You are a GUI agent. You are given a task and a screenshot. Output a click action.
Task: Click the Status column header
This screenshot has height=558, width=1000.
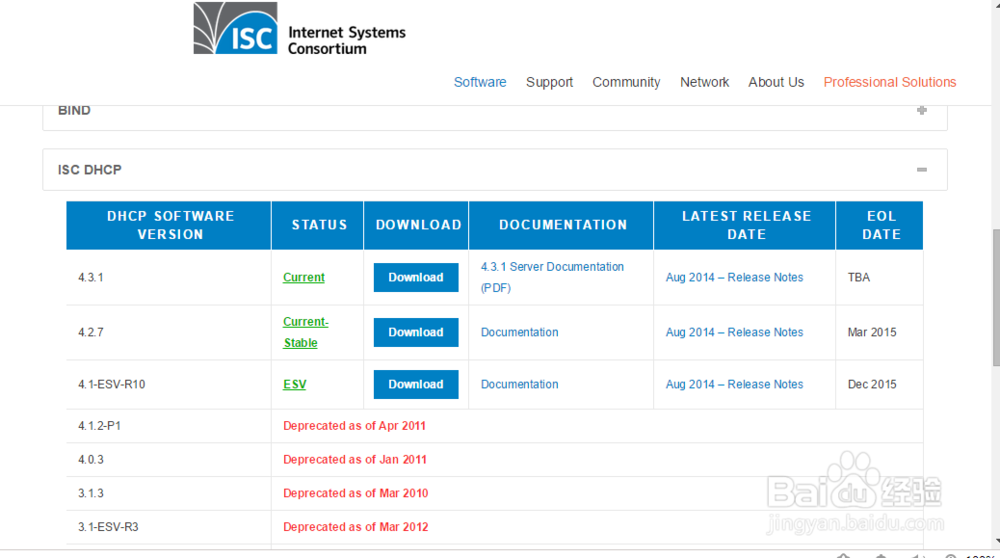pyautogui.click(x=318, y=225)
